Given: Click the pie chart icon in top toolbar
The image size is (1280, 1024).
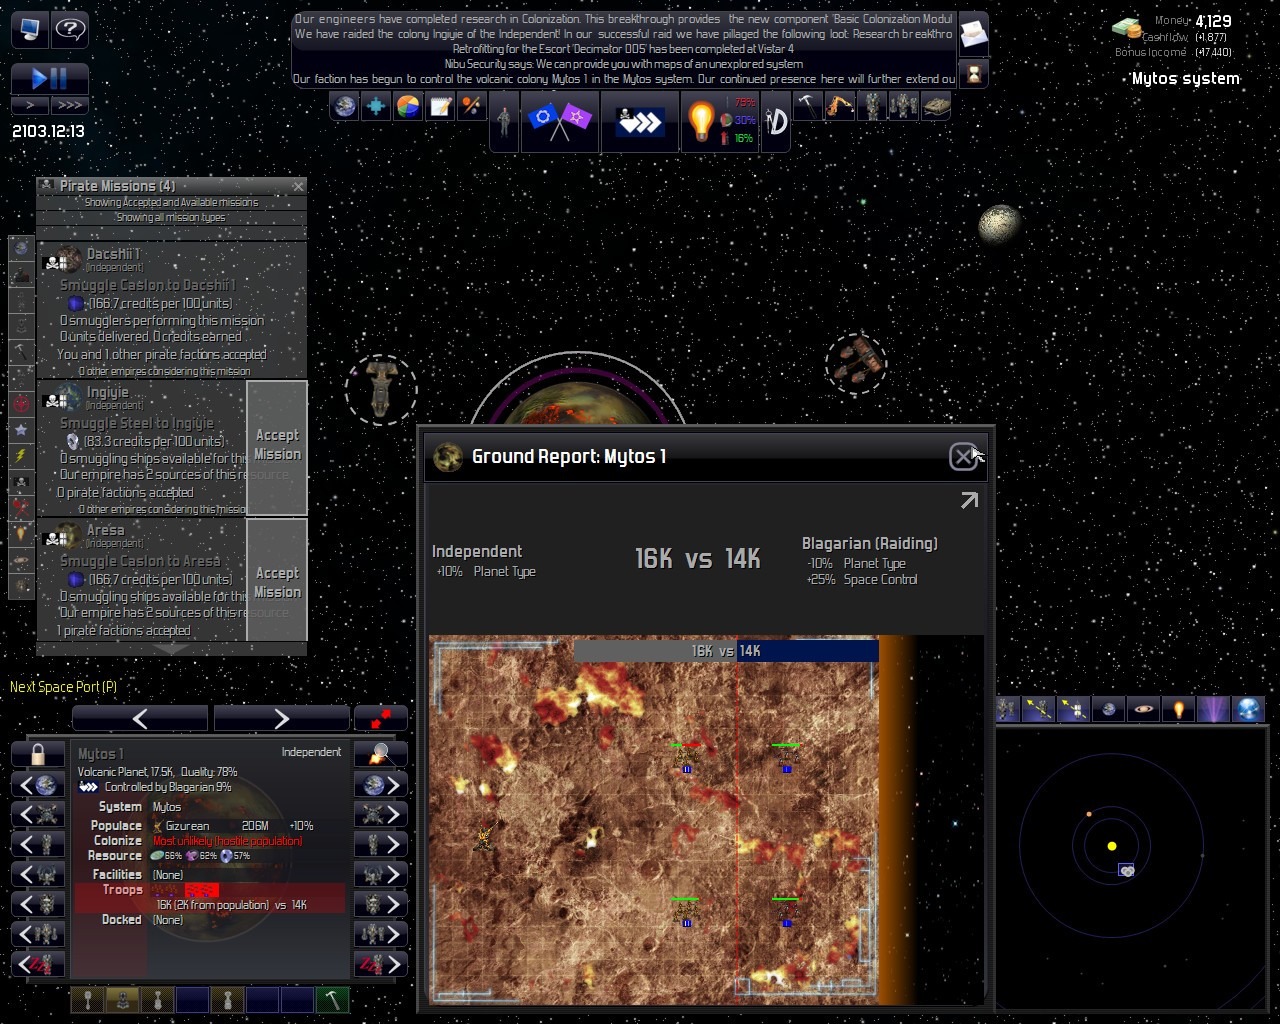Looking at the screenshot, I should pos(408,107).
